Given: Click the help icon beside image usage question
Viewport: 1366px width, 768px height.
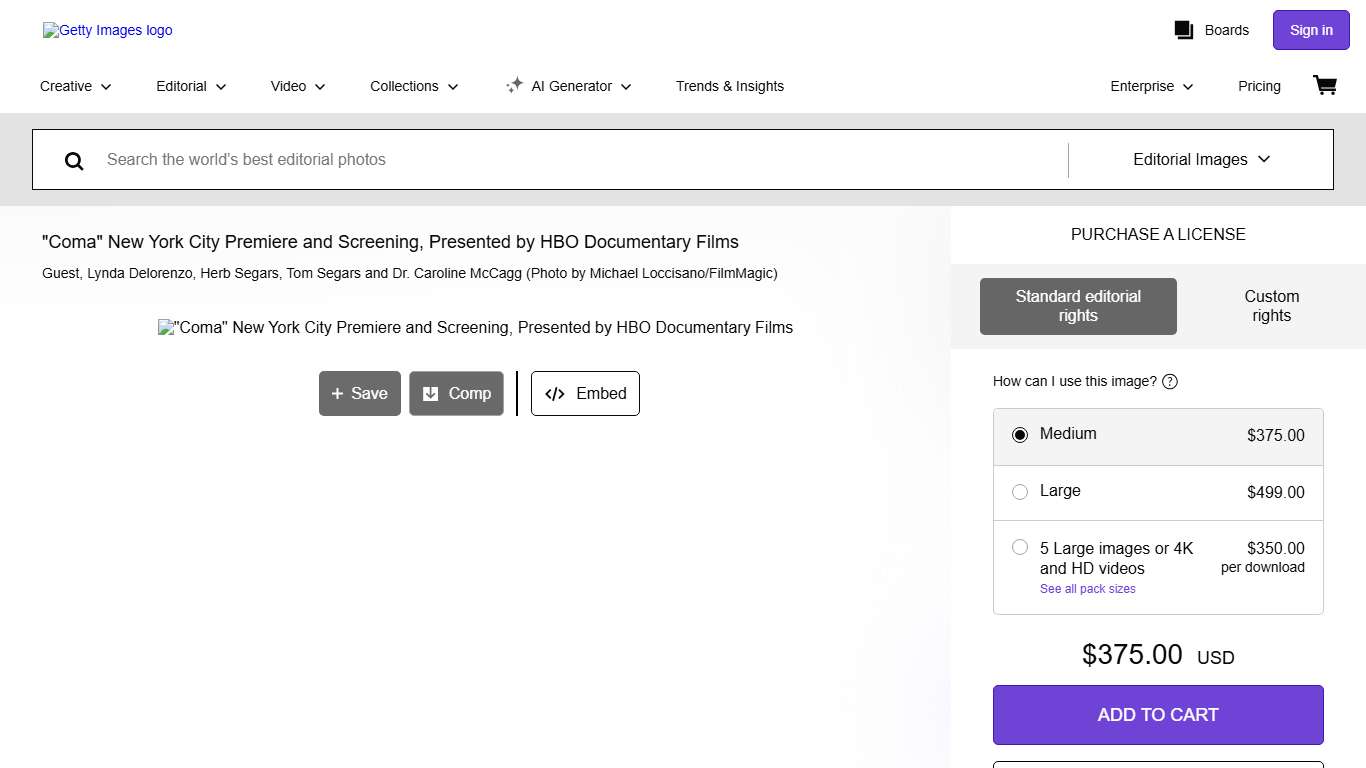Looking at the screenshot, I should pyautogui.click(x=1170, y=381).
